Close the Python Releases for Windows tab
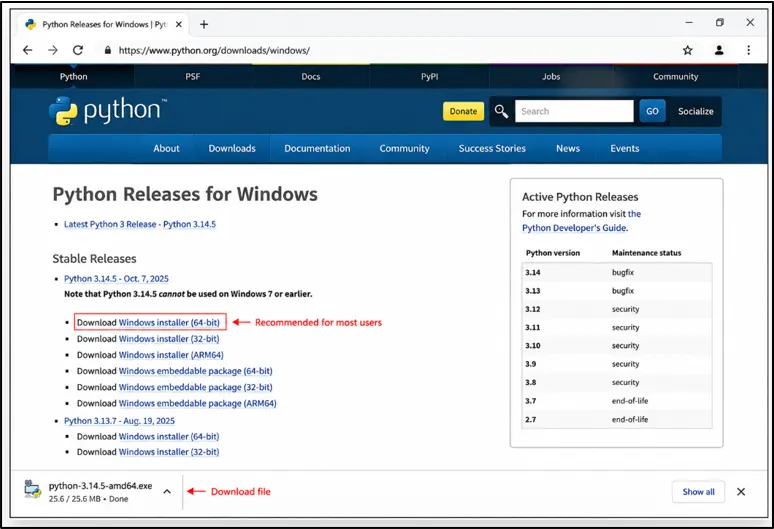This screenshot has height=529, width=774. [179, 24]
